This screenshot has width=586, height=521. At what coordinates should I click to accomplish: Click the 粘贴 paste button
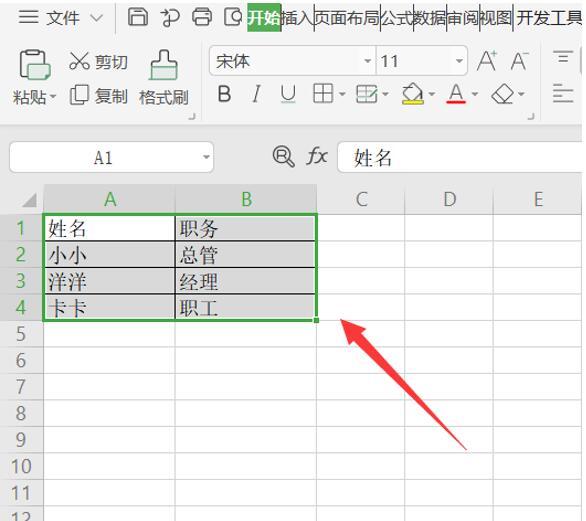[34, 78]
